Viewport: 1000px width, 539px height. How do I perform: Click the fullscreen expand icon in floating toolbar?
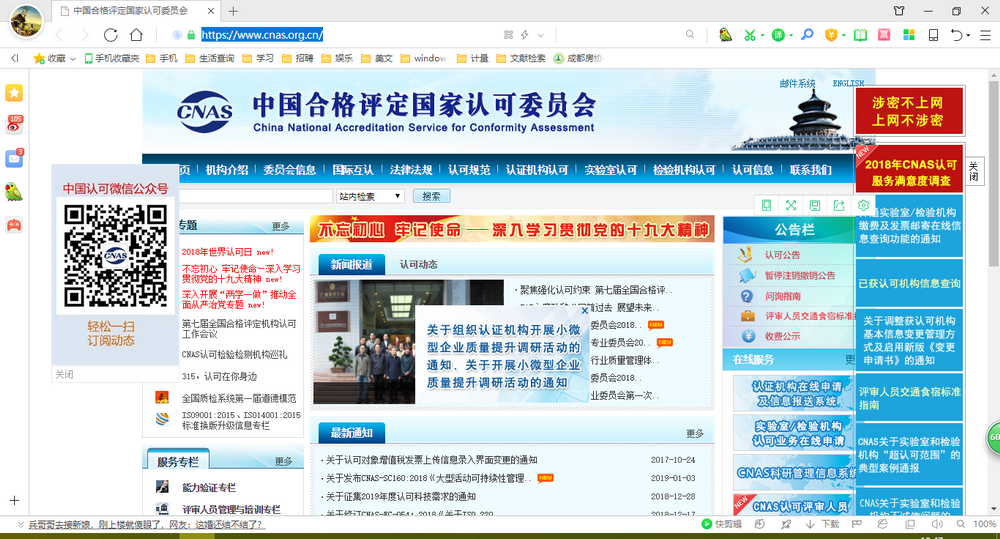pos(791,205)
